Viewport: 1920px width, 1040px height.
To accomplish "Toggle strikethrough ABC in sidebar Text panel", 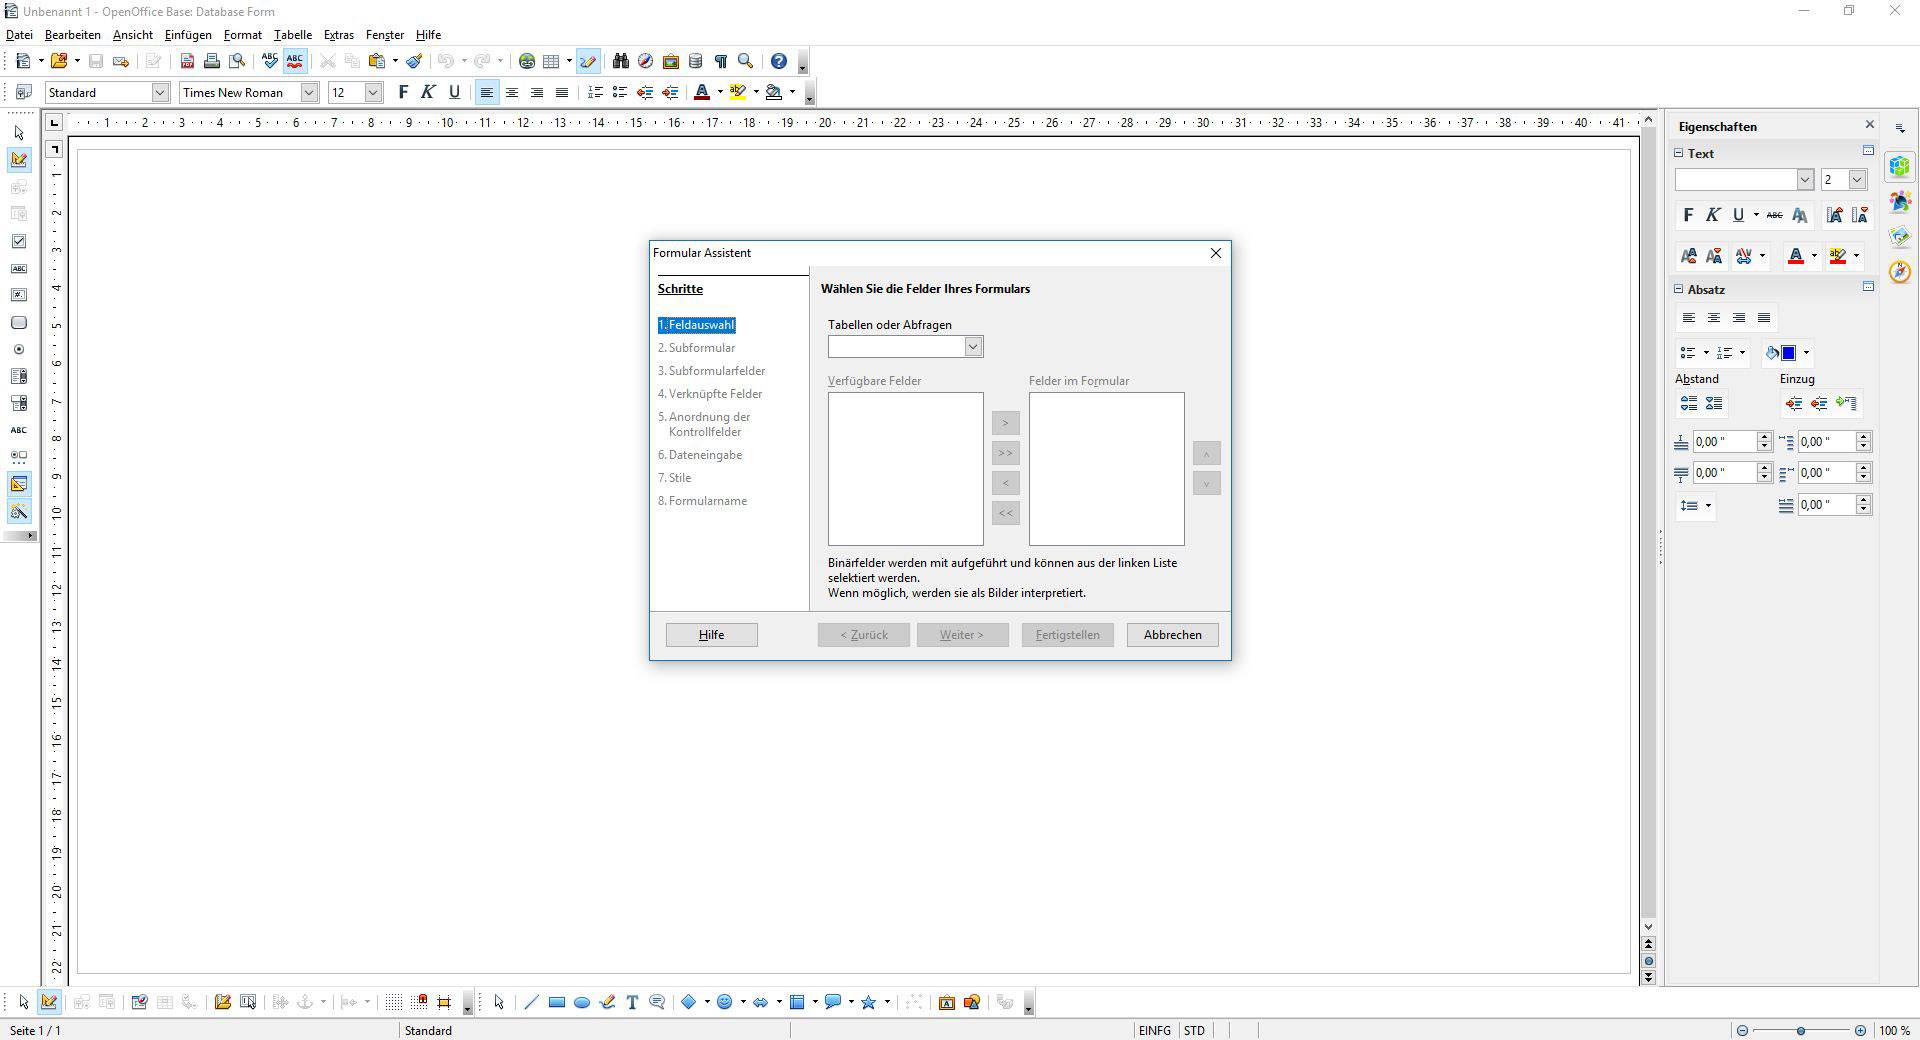I will 1774,215.
